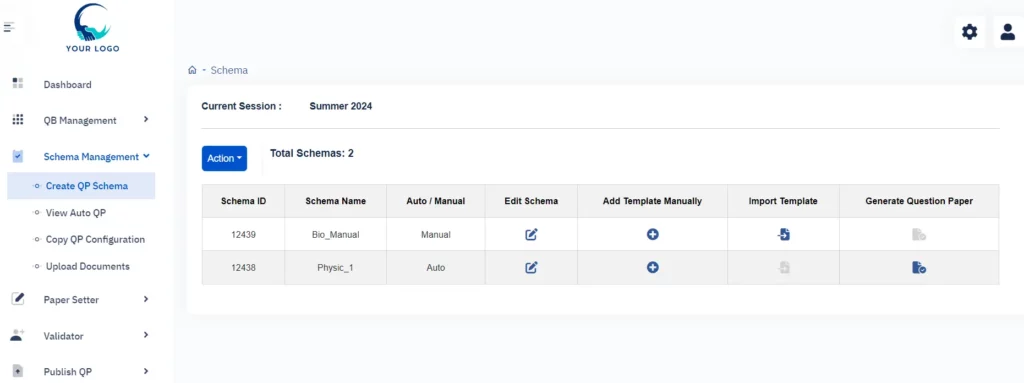Viewport: 1024px width, 383px height.
Task: Expand Publish QP chevron
Action: coord(146,371)
